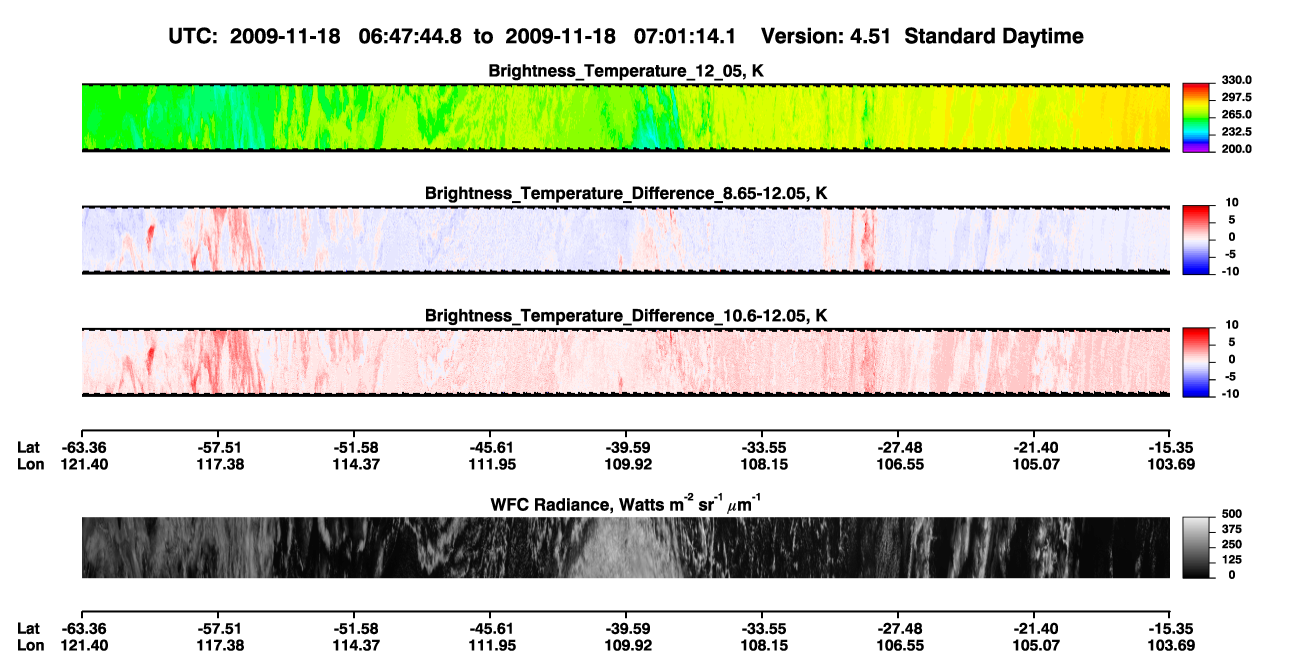Screen dimensions: 1300x667
Task: Click lower axis latitude value -27.48
Action: pos(898,629)
